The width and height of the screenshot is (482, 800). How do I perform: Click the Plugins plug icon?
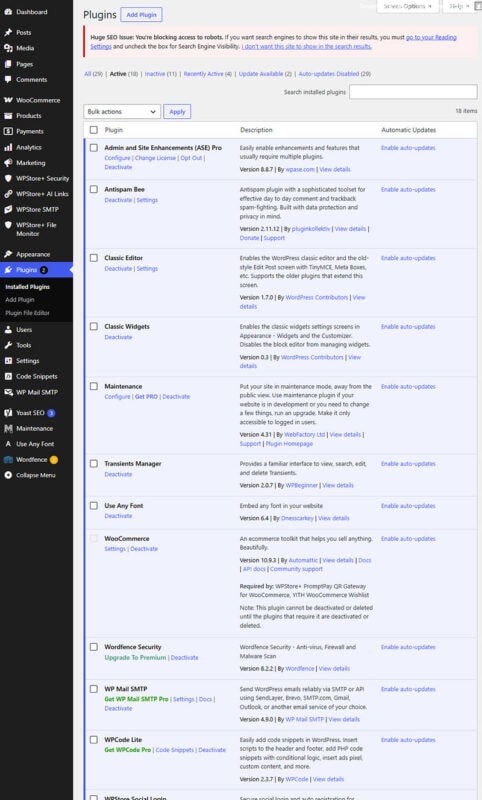click(x=8, y=270)
